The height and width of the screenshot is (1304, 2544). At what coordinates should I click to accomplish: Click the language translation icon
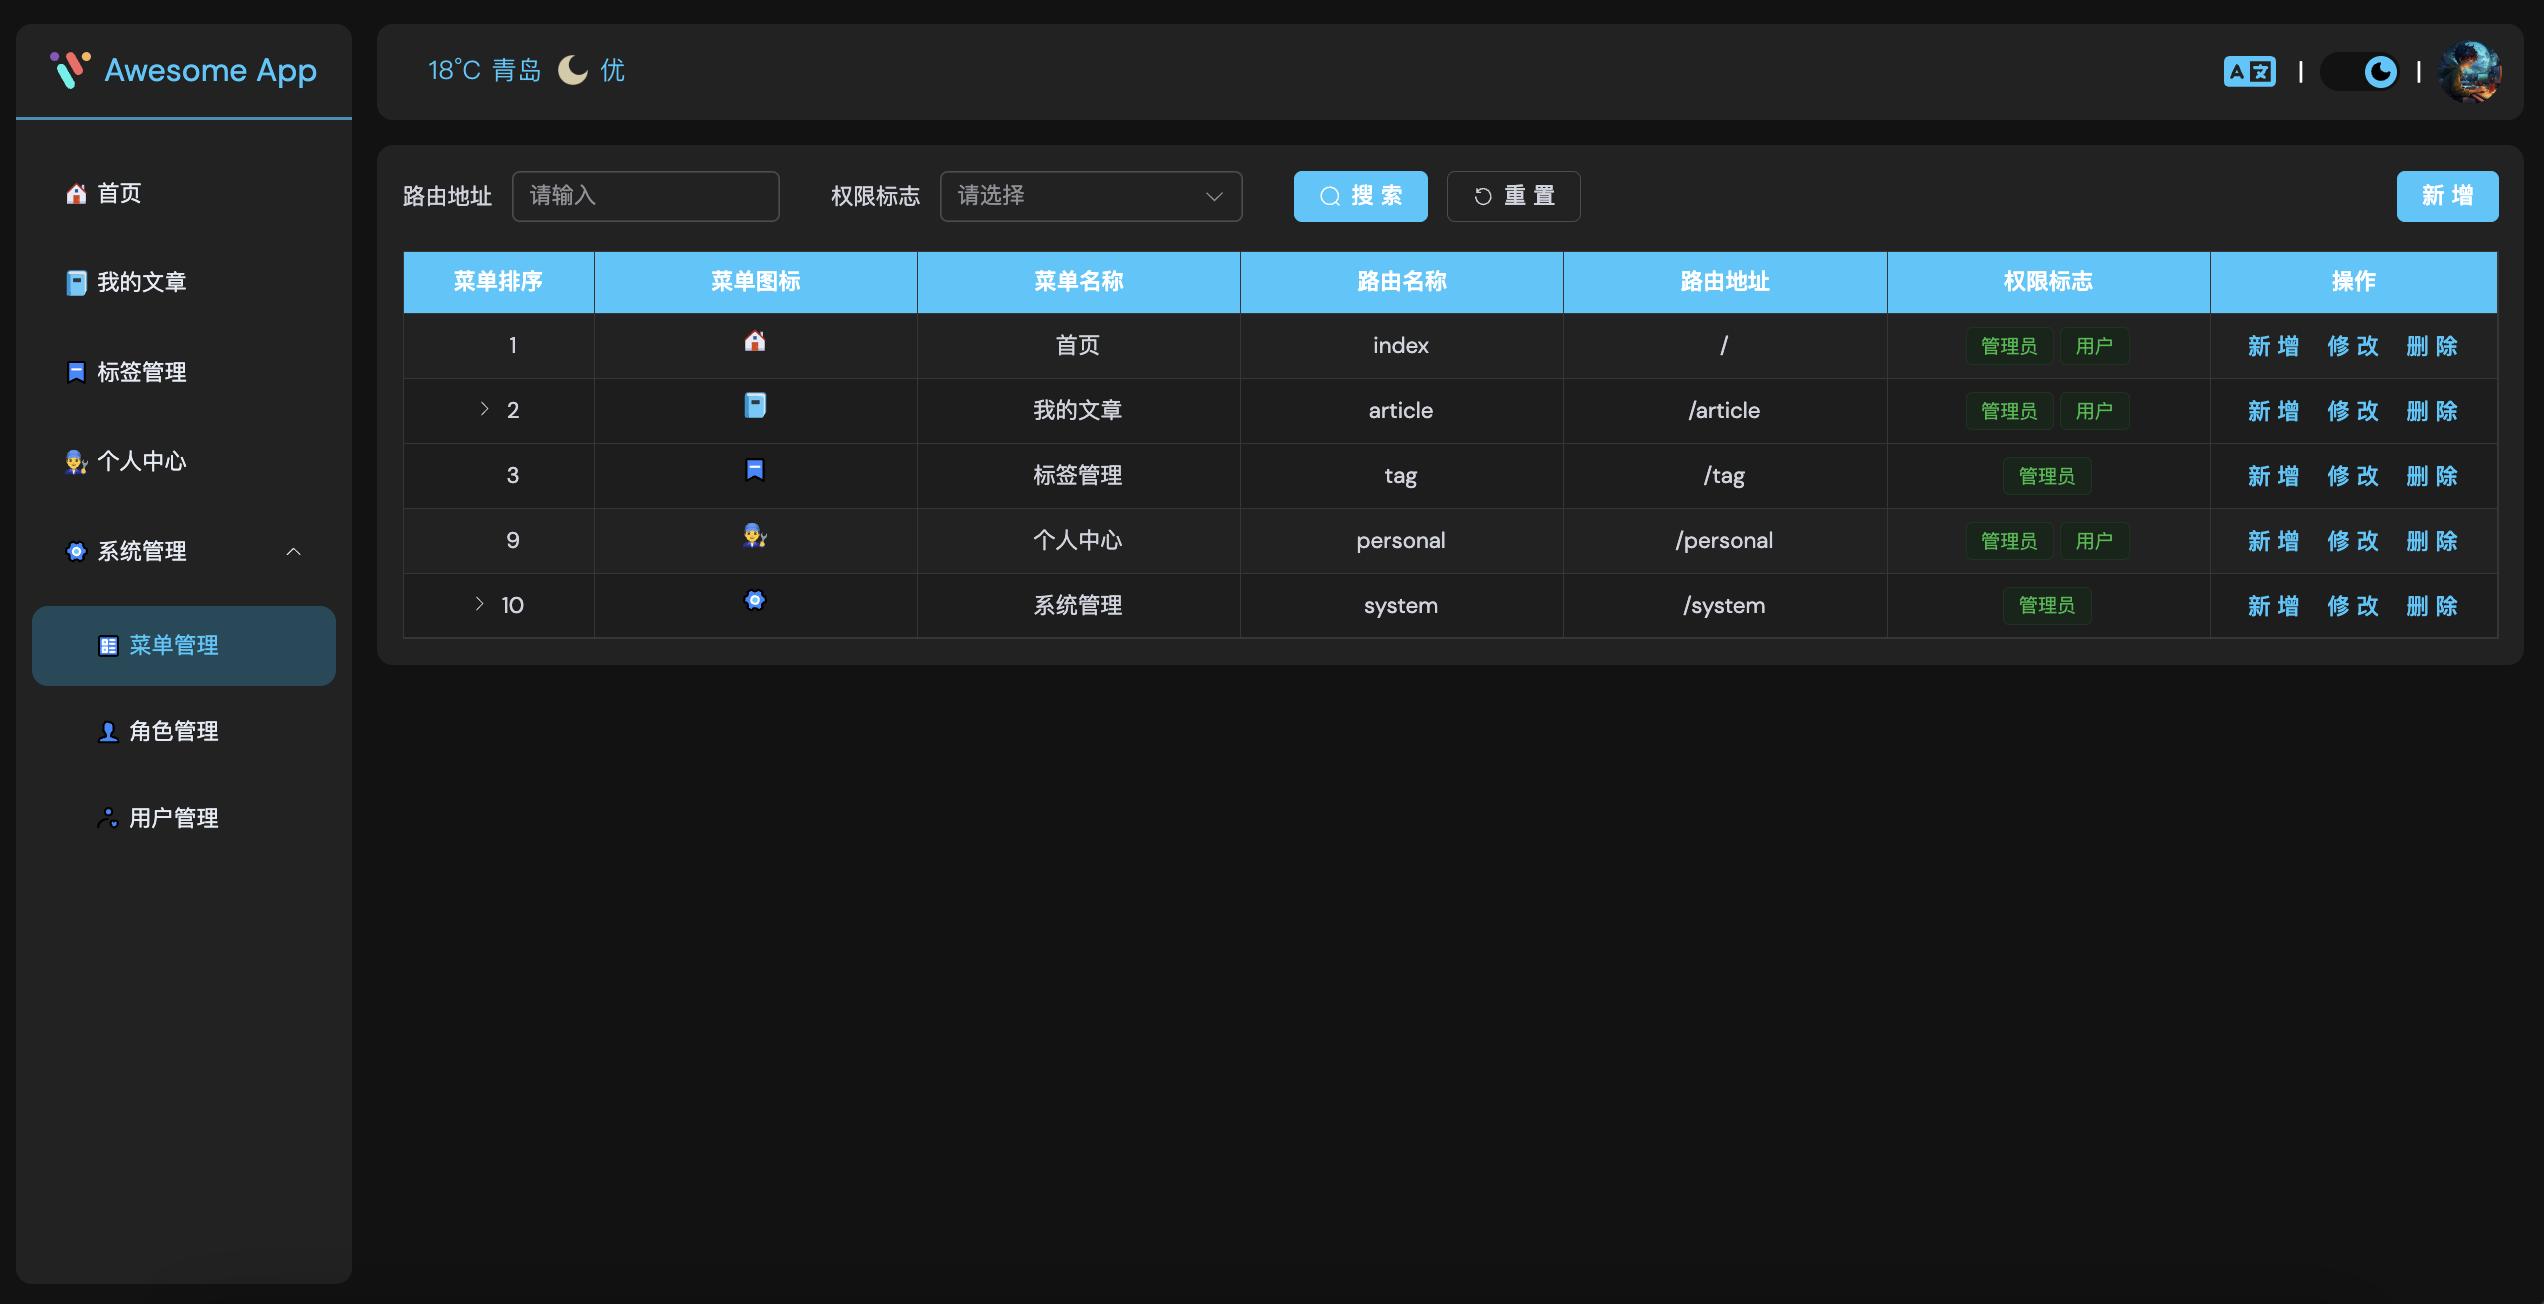coord(2249,72)
